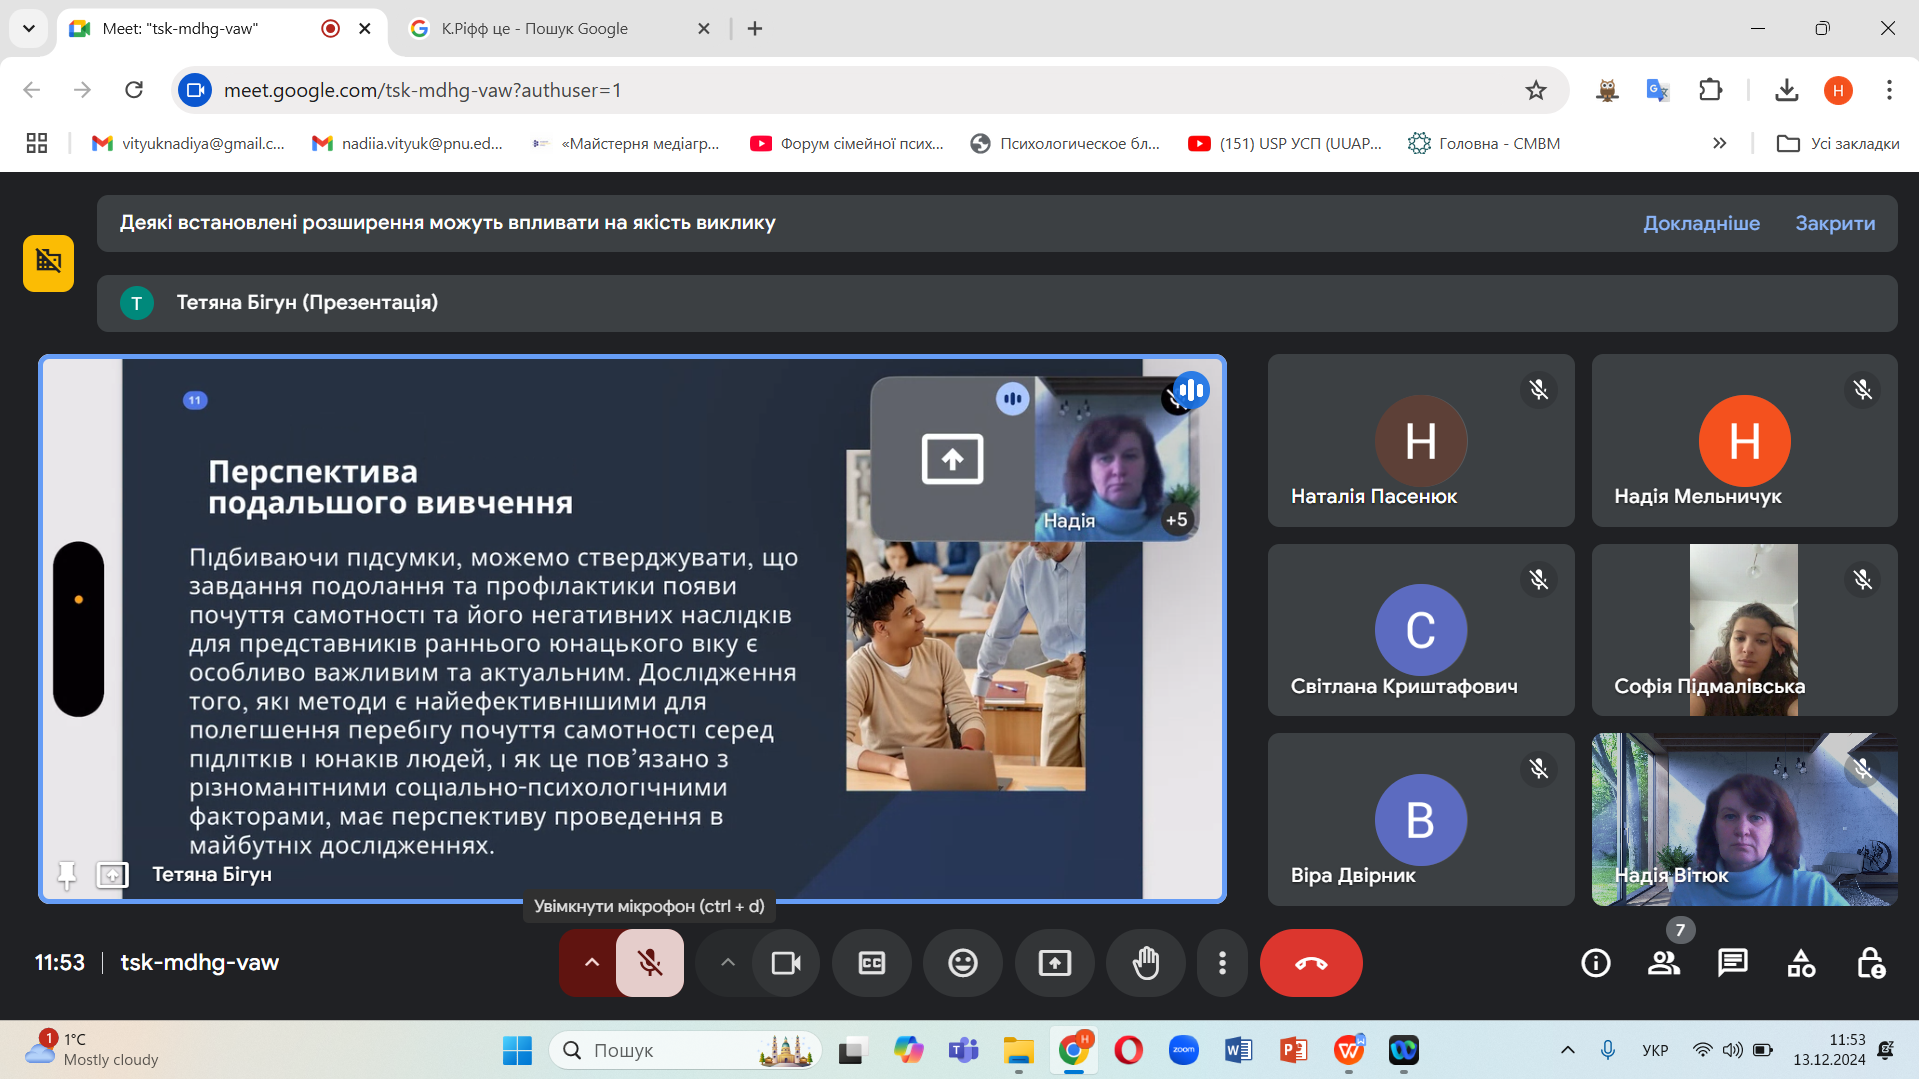The image size is (1919, 1079).
Task: Click the Докладніше link
Action: pos(1701,223)
